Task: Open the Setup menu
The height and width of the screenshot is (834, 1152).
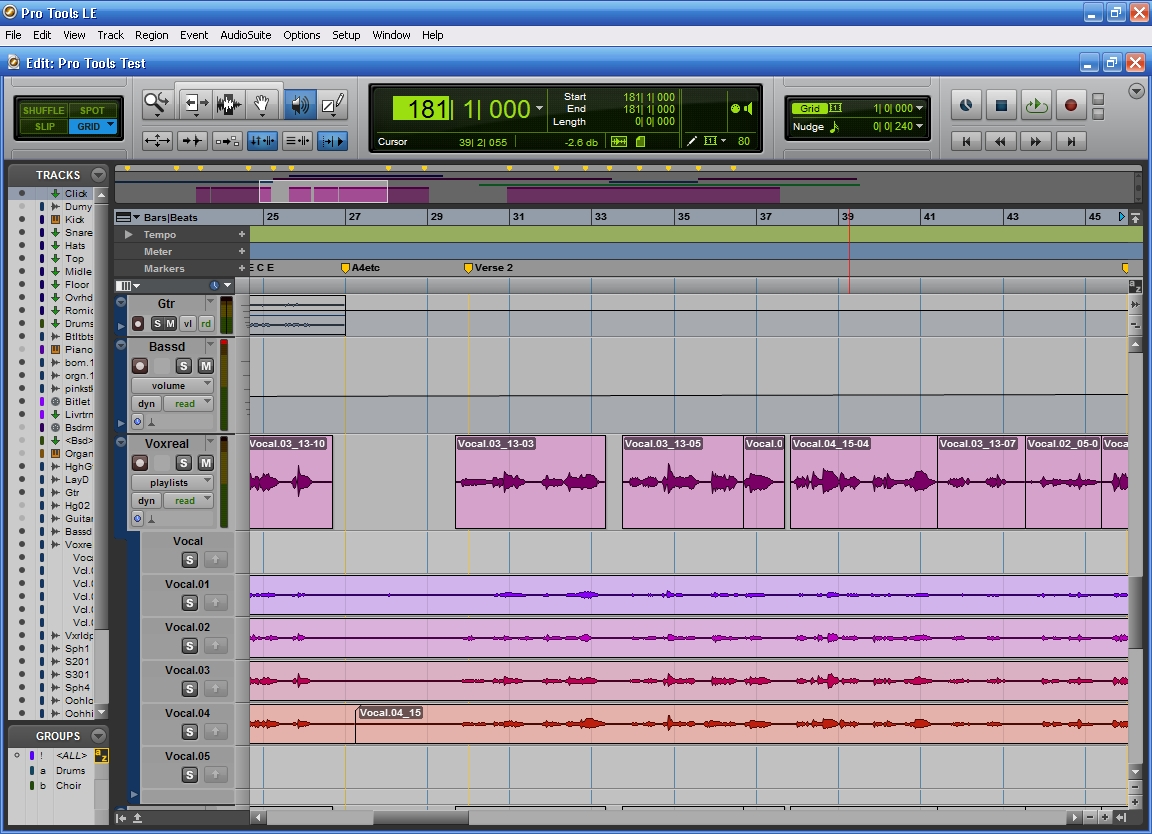Action: click(346, 35)
